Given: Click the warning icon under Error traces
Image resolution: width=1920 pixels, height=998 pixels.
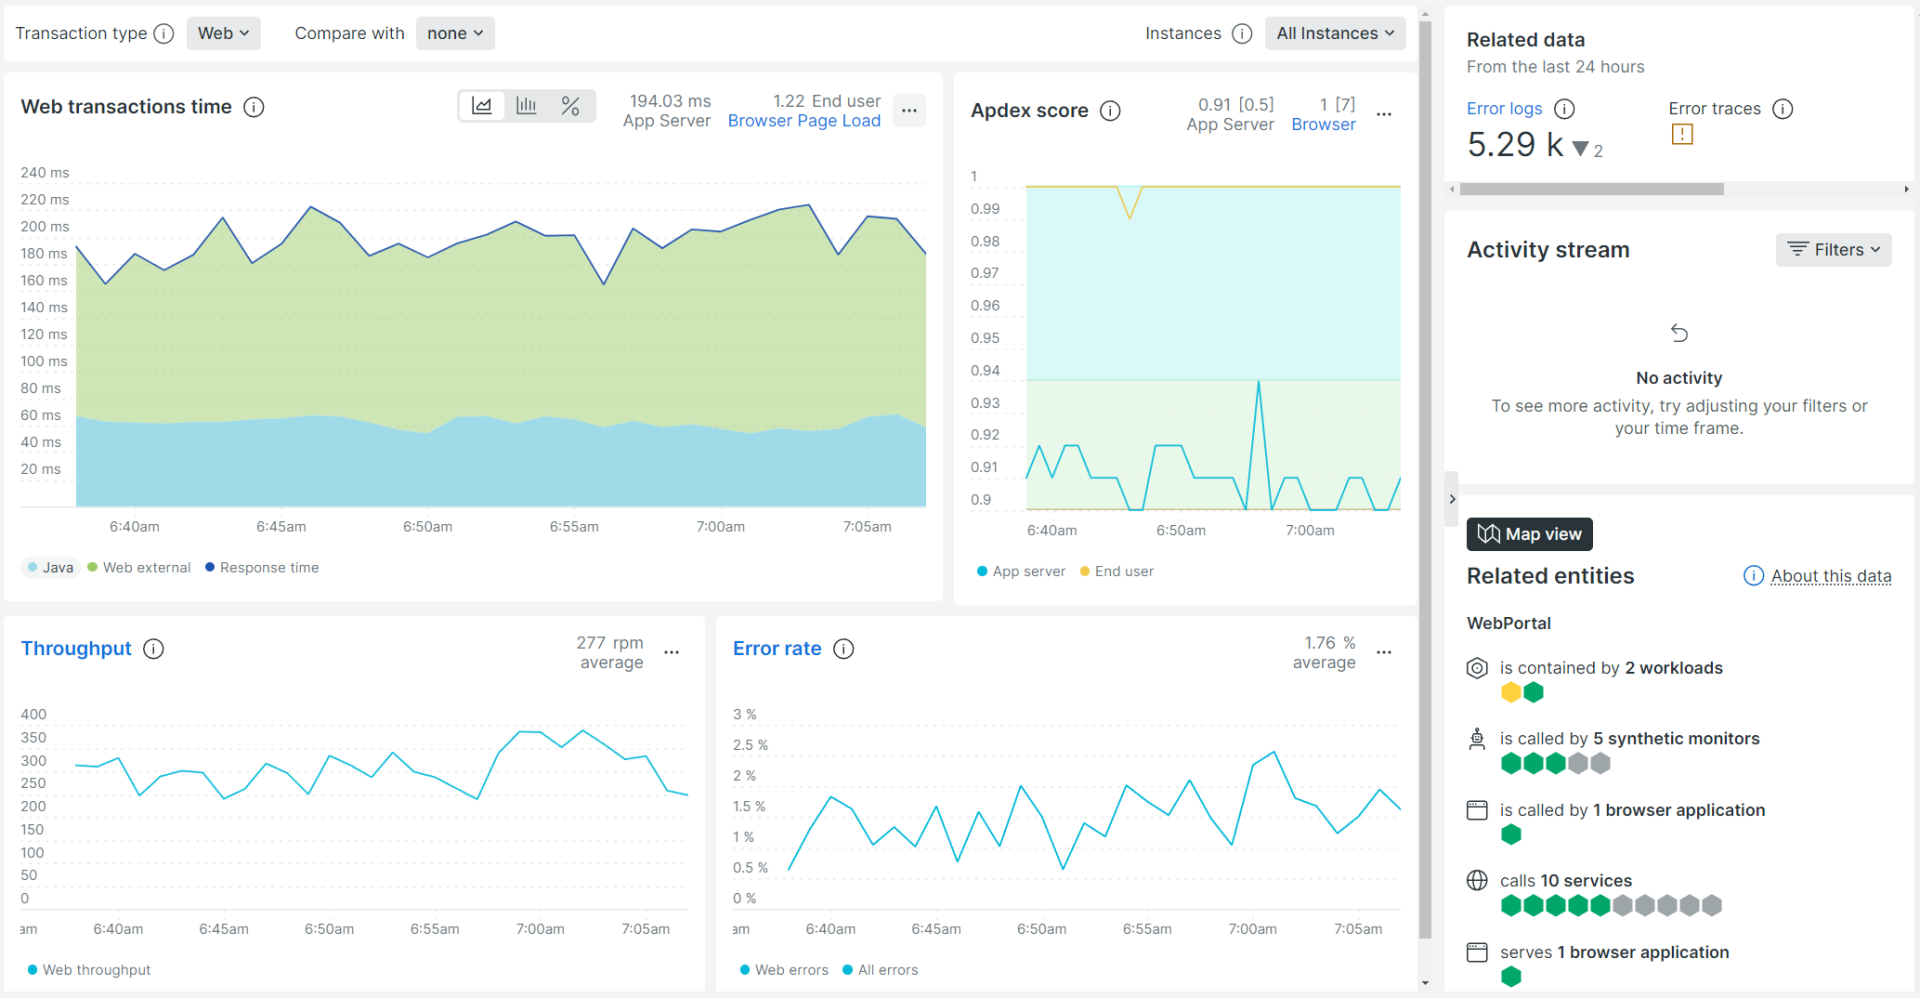Looking at the screenshot, I should (x=1683, y=134).
